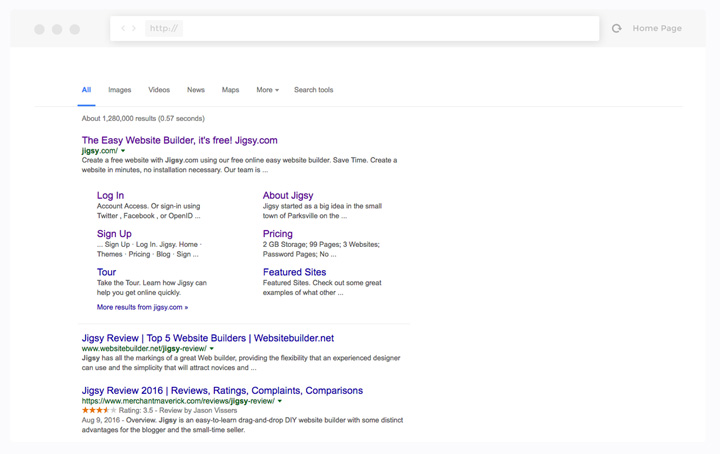Open the Pricing sitelink

pos(278,234)
